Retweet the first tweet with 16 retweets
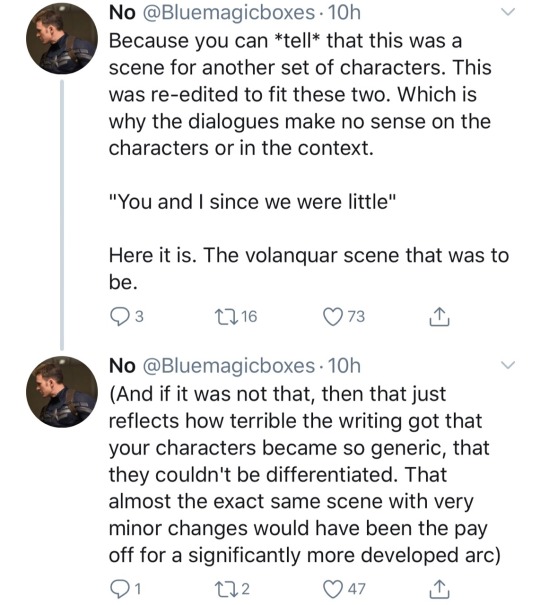This screenshot has height=605, width=540. 235,317
